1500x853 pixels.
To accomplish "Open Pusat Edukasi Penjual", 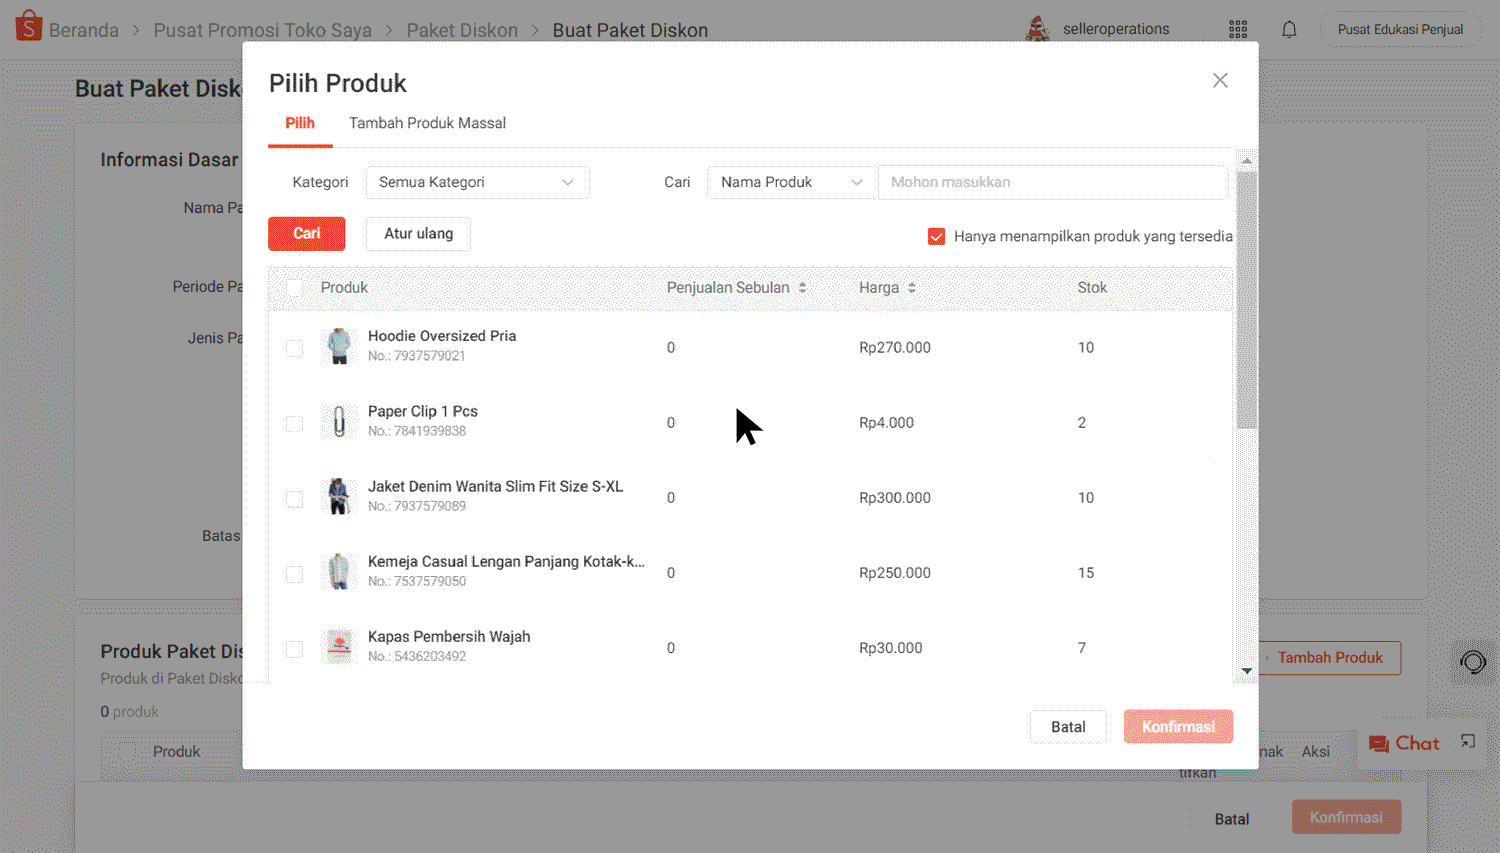I will (x=1399, y=29).
